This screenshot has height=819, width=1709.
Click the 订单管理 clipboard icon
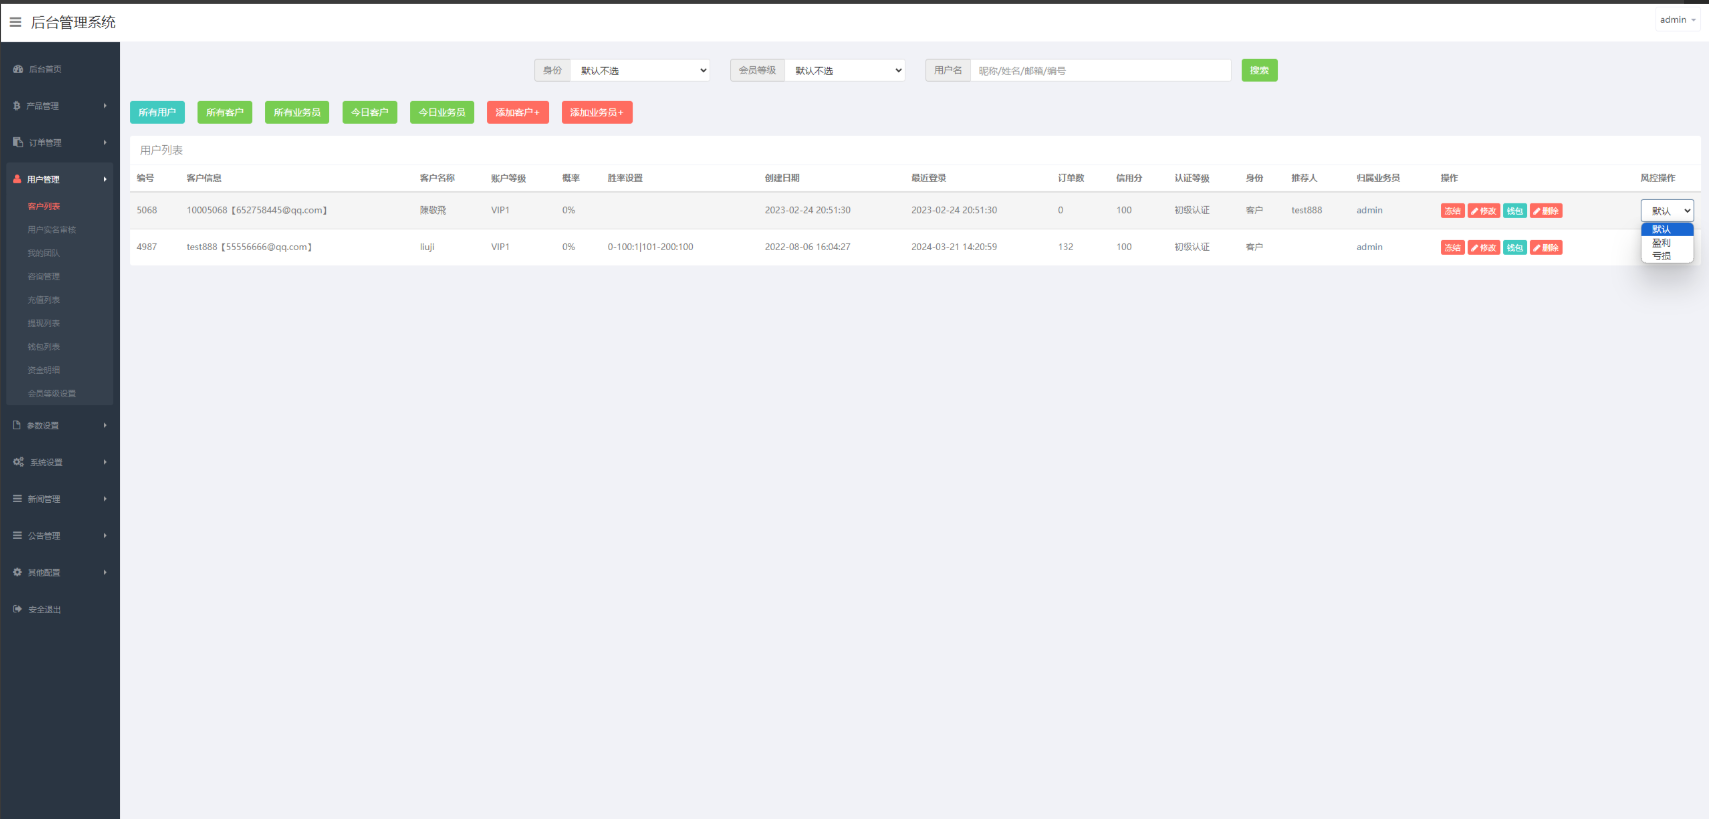(x=18, y=143)
